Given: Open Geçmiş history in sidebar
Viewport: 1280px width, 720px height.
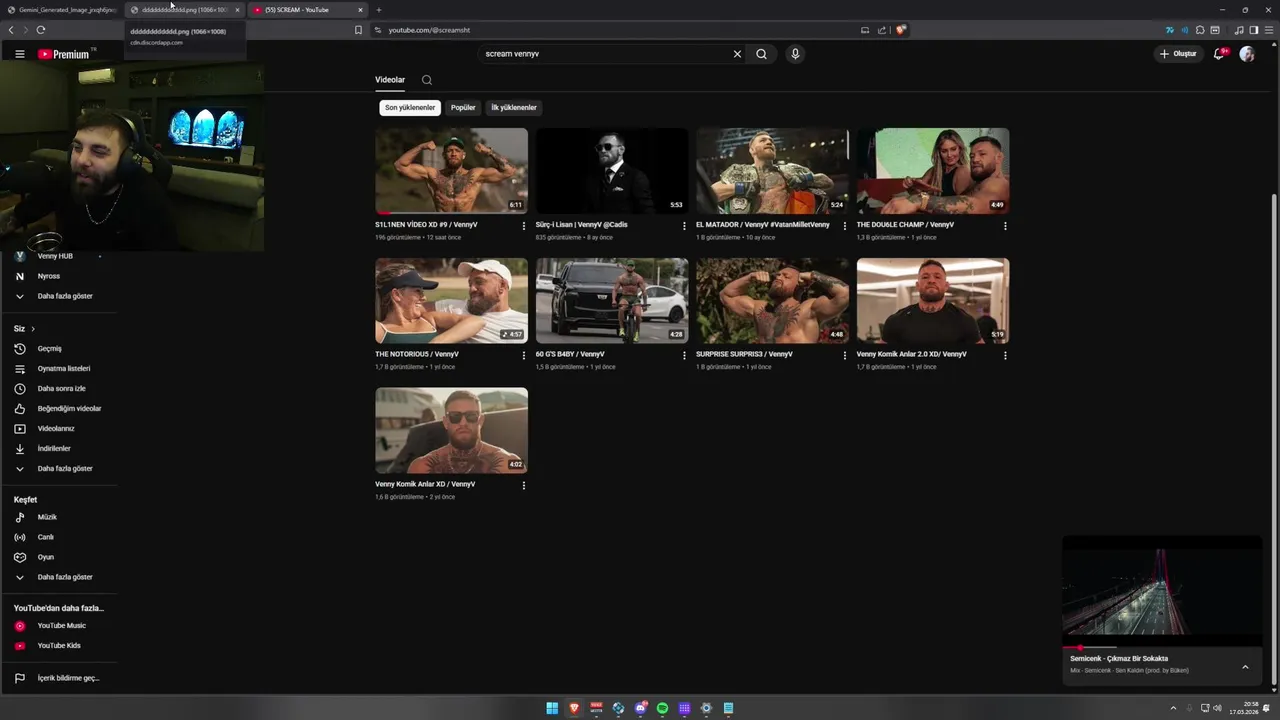Looking at the screenshot, I should [58, 349].
